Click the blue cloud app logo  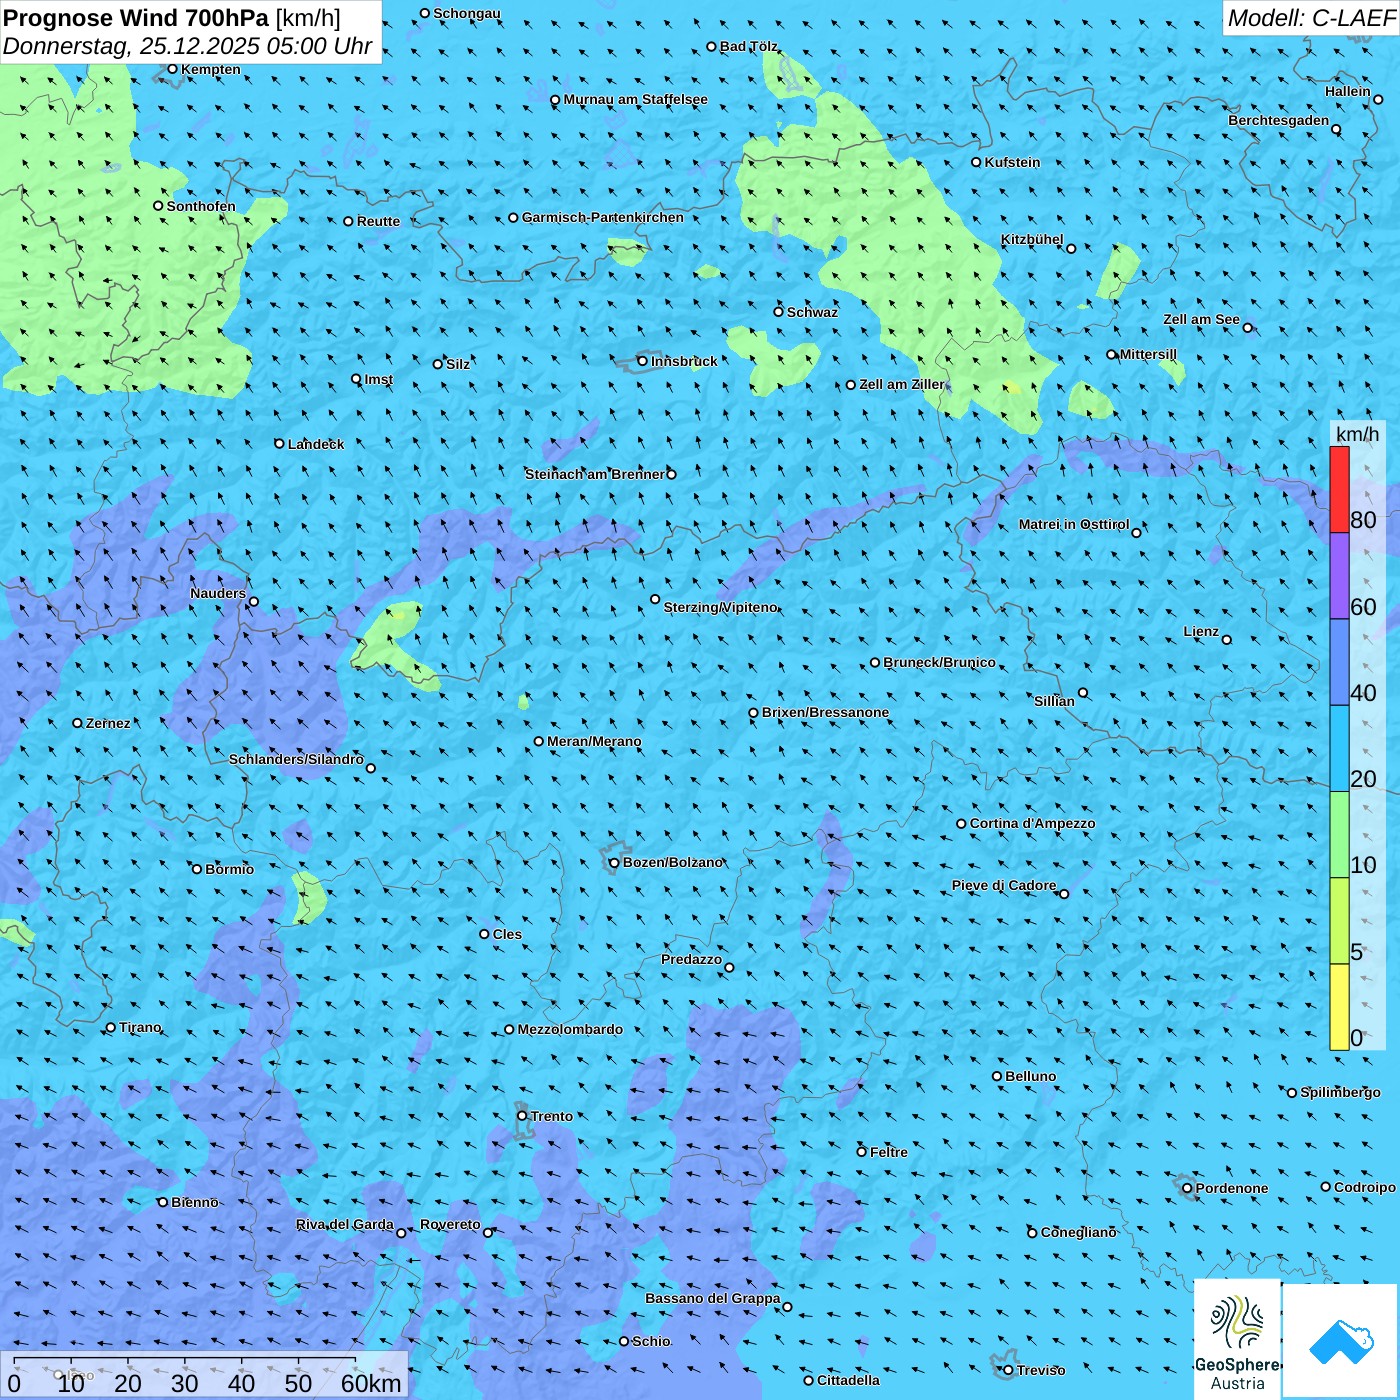pos(1341,1341)
